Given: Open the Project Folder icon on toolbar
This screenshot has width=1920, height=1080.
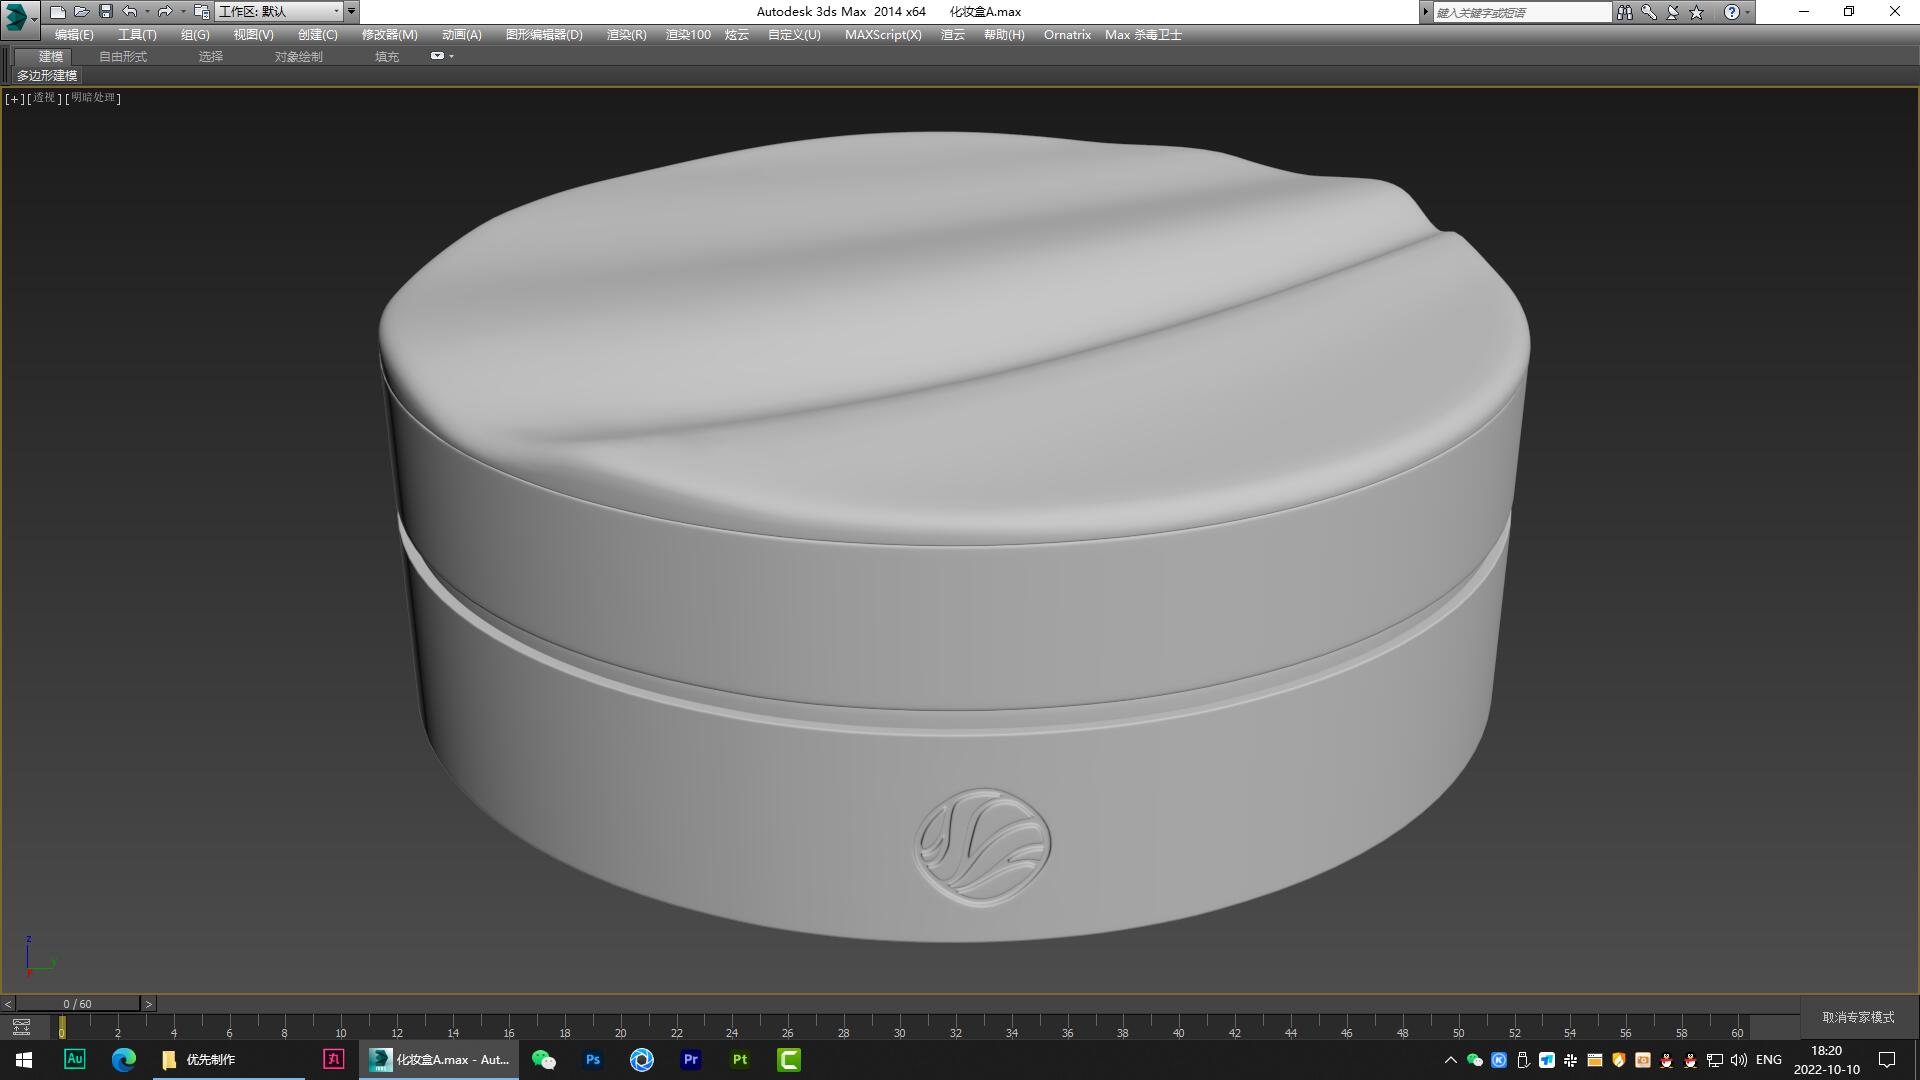Looking at the screenshot, I should pos(200,12).
